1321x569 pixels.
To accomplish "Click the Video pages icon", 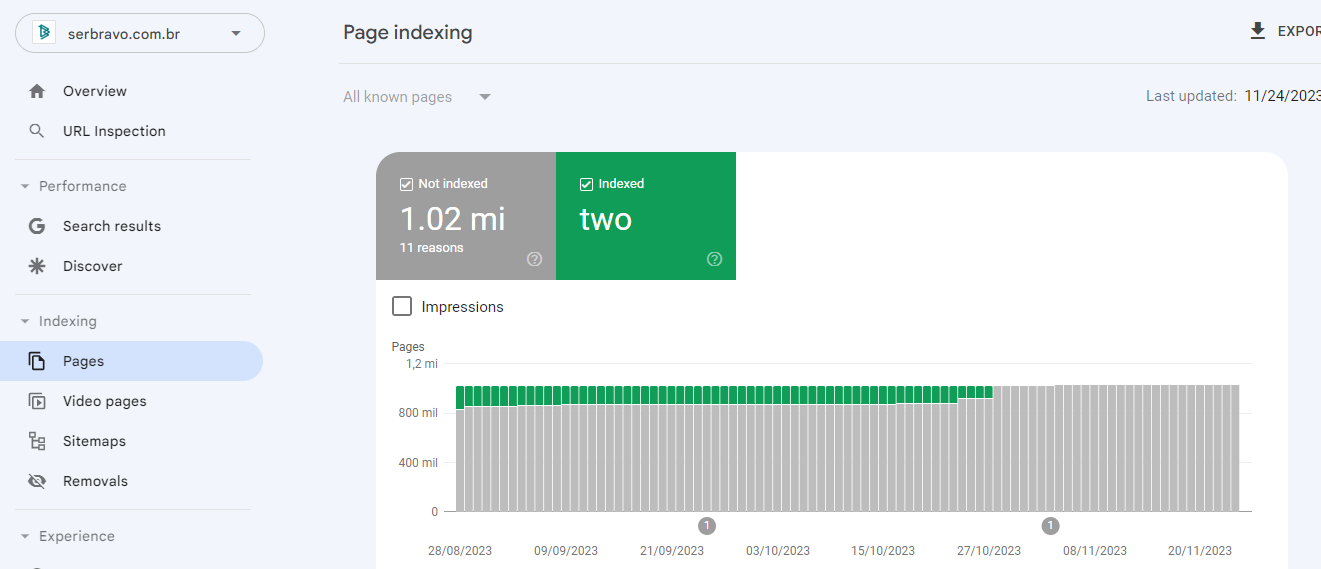I will pyautogui.click(x=37, y=401).
